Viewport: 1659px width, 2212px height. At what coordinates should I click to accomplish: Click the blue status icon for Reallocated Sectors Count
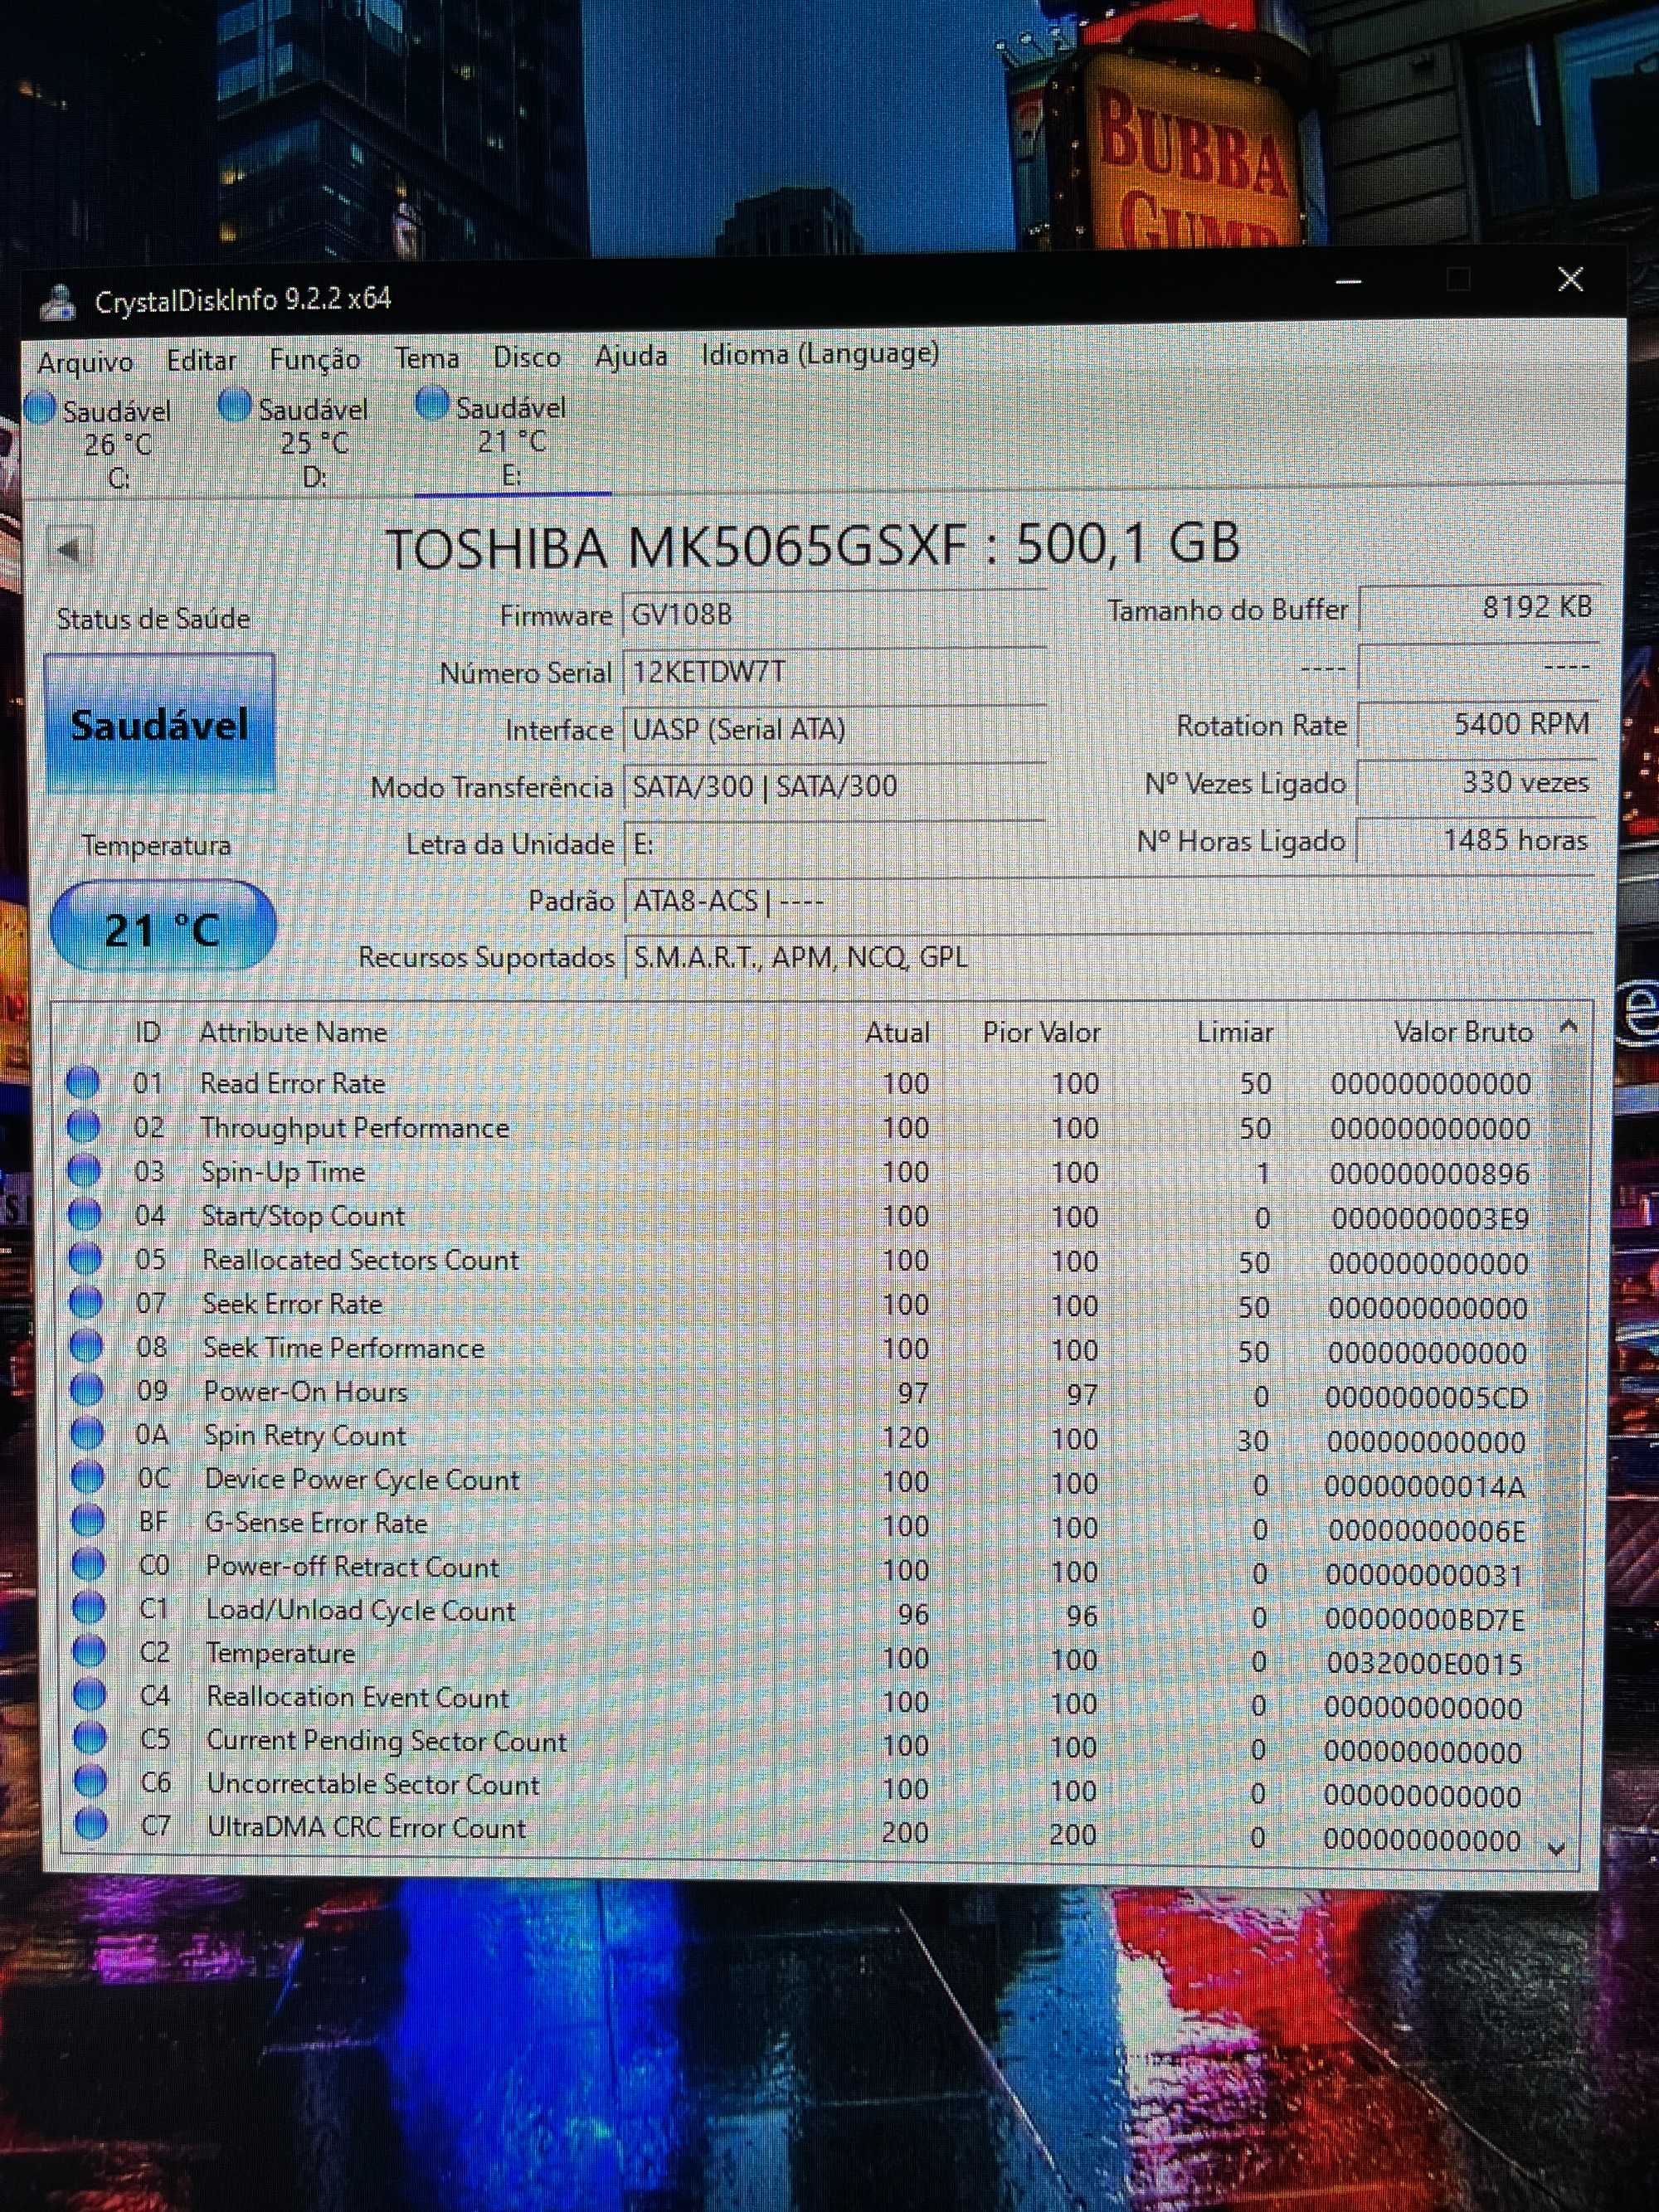(85, 1259)
